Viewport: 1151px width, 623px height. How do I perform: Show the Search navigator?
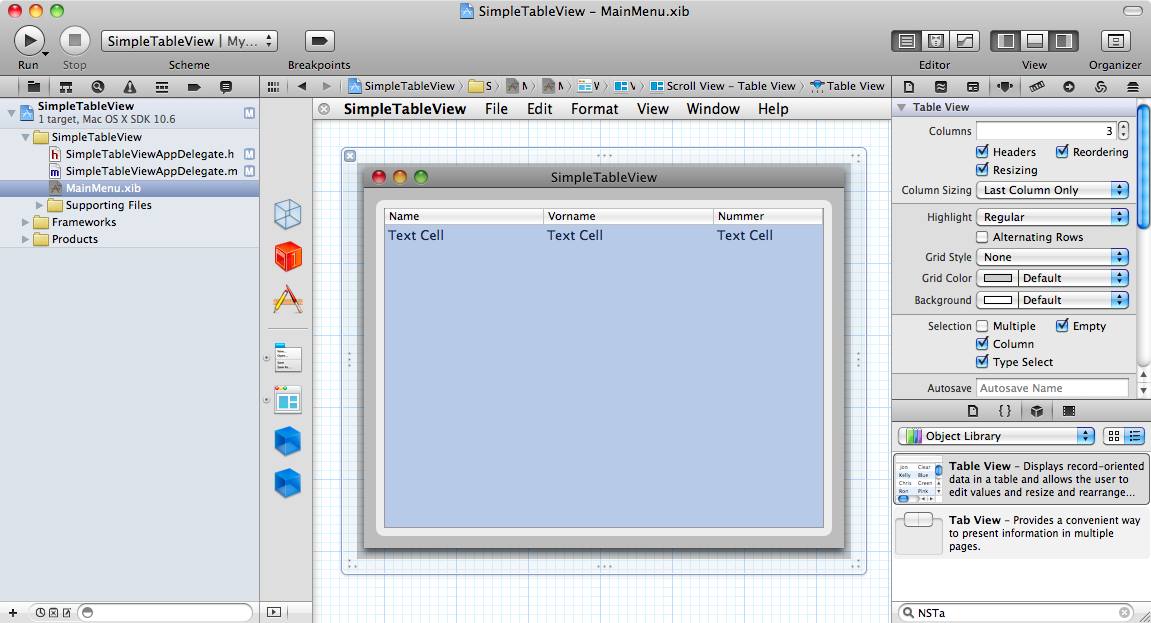pos(98,87)
